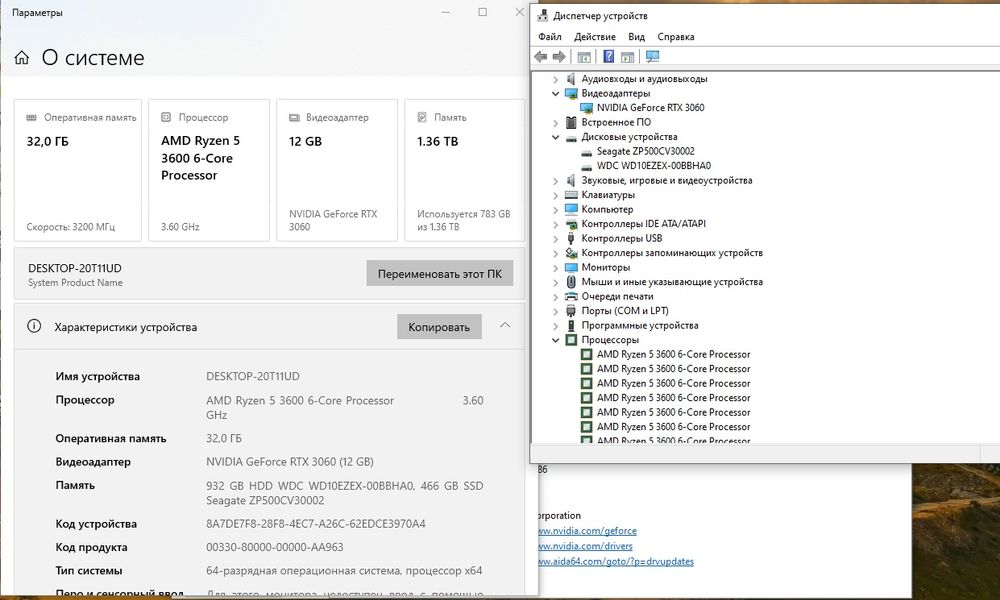The width and height of the screenshot is (1000, 600).
Task: Open the nvidia.com/geforce link
Action: [587, 530]
